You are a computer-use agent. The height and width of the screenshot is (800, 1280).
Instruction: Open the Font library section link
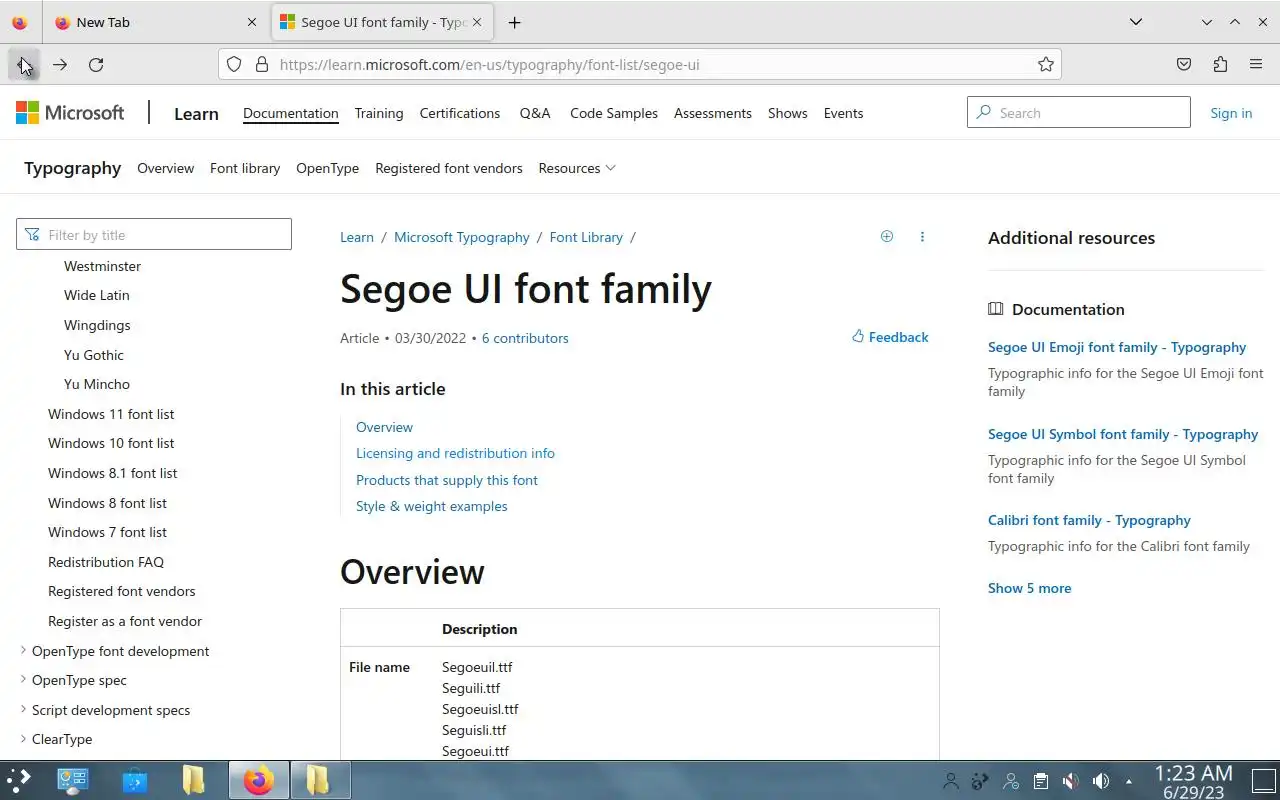(245, 168)
